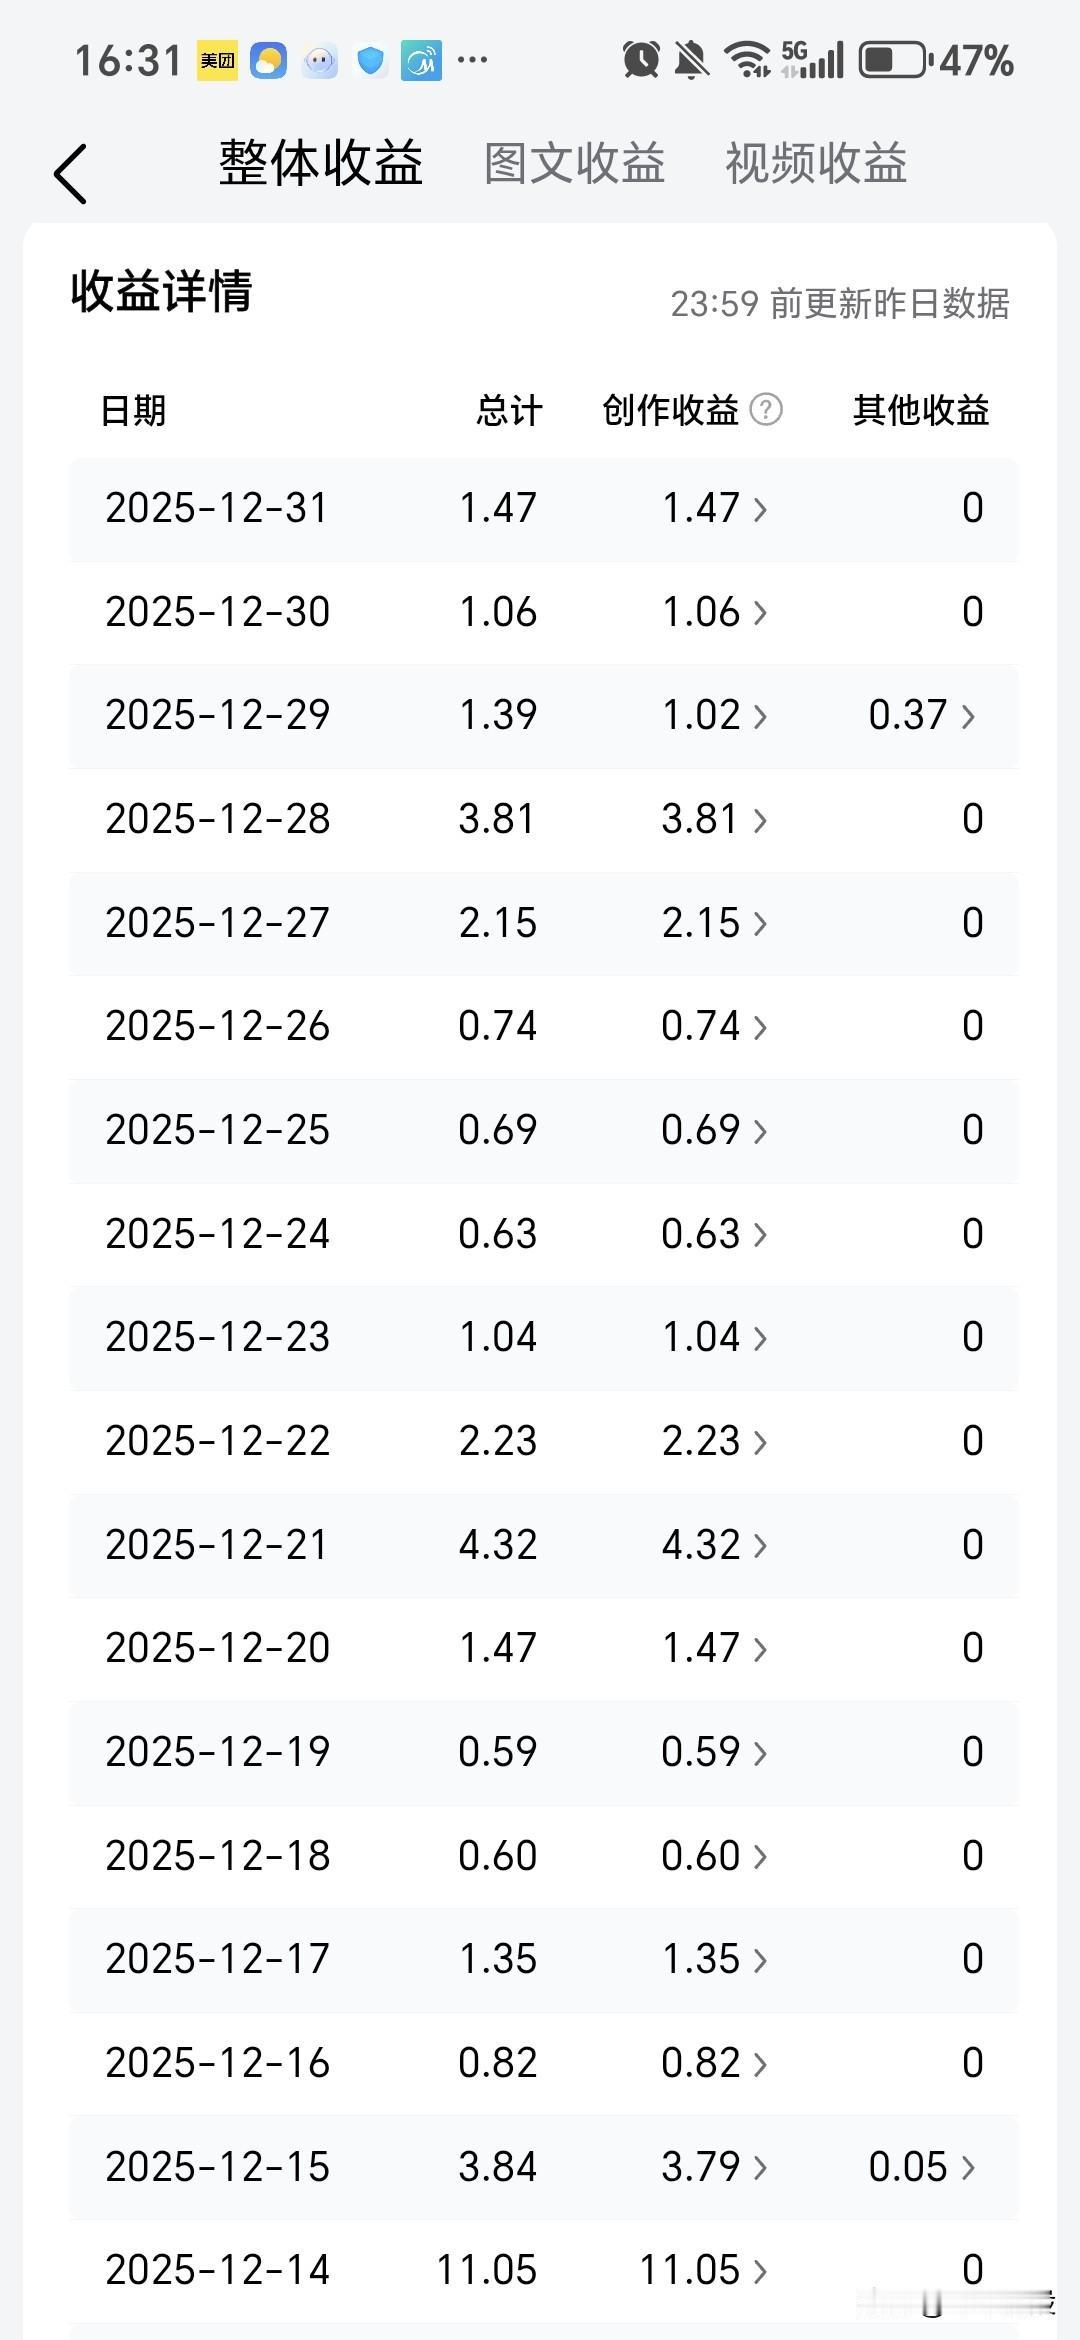The image size is (1080, 2340).
Task: Tap the 2025-12-22 date row
Action: [x=218, y=1441]
